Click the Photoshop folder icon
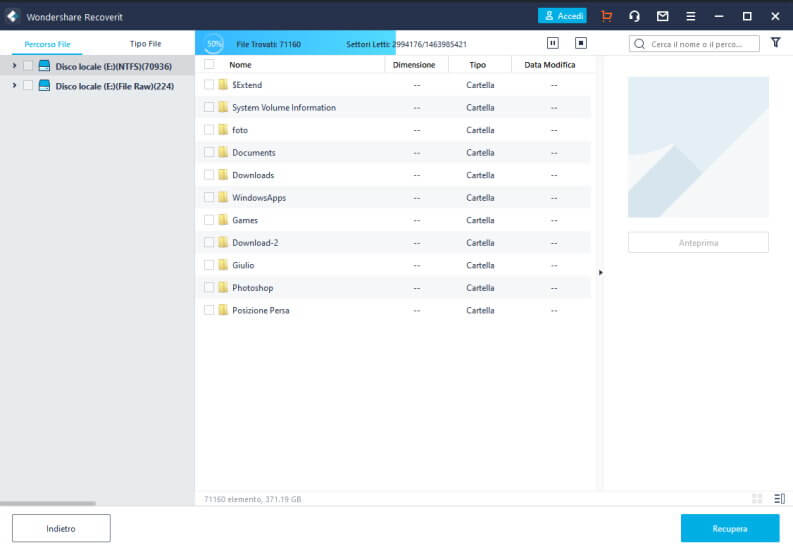The width and height of the screenshot is (793, 550). tap(223, 287)
